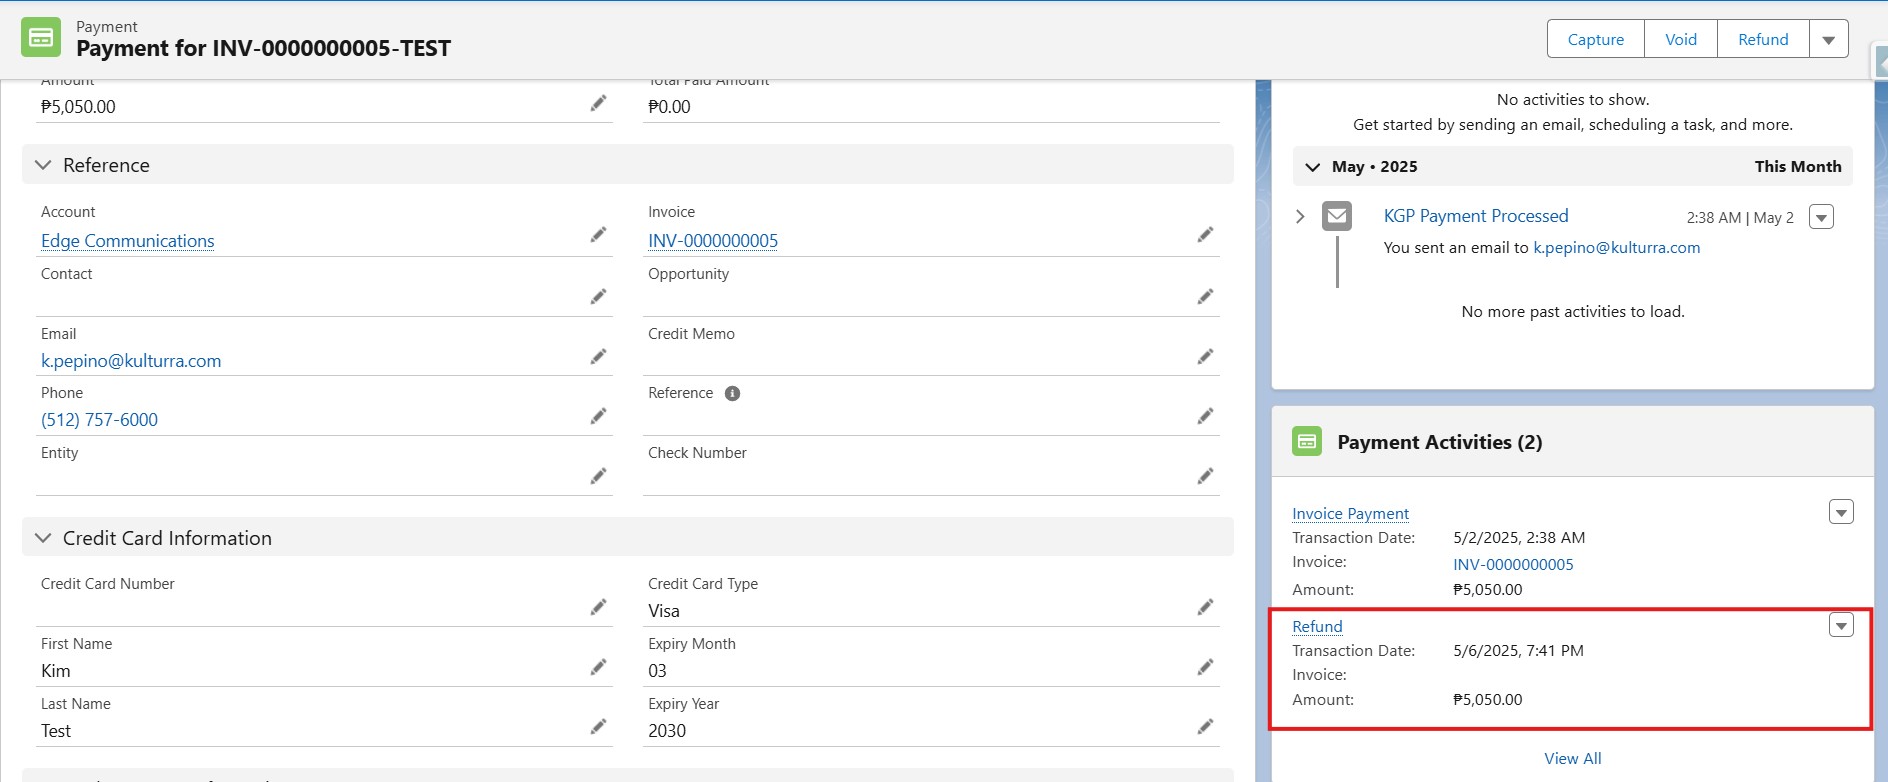Edit Credit Card Type via pencil icon
The height and width of the screenshot is (782, 1888).
point(1205,607)
